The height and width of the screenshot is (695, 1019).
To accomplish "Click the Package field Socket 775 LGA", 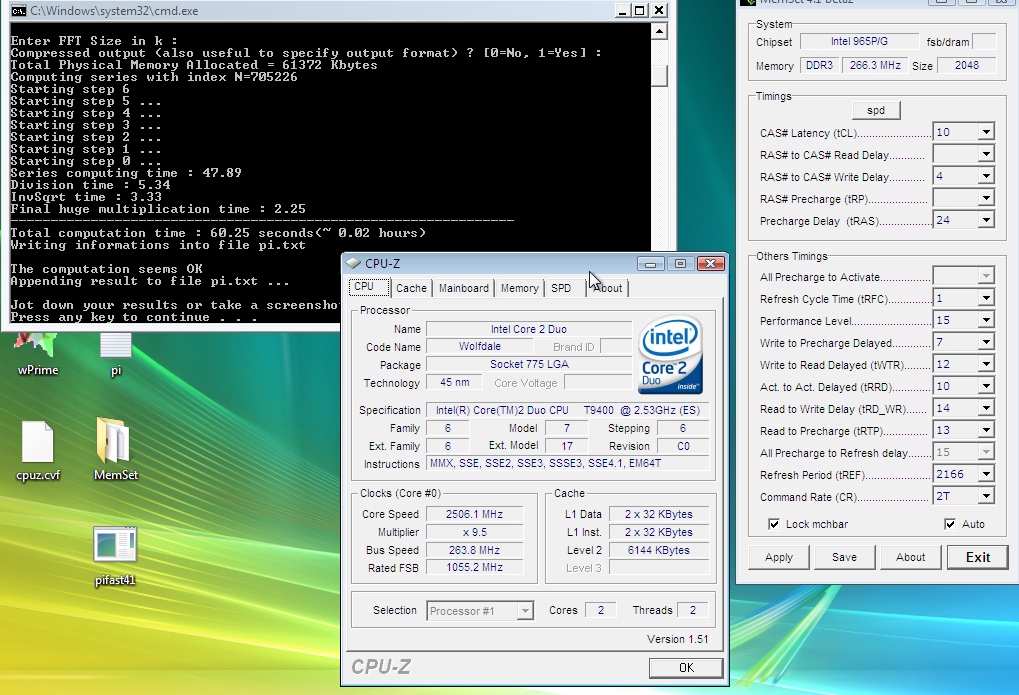I will (x=529, y=365).
